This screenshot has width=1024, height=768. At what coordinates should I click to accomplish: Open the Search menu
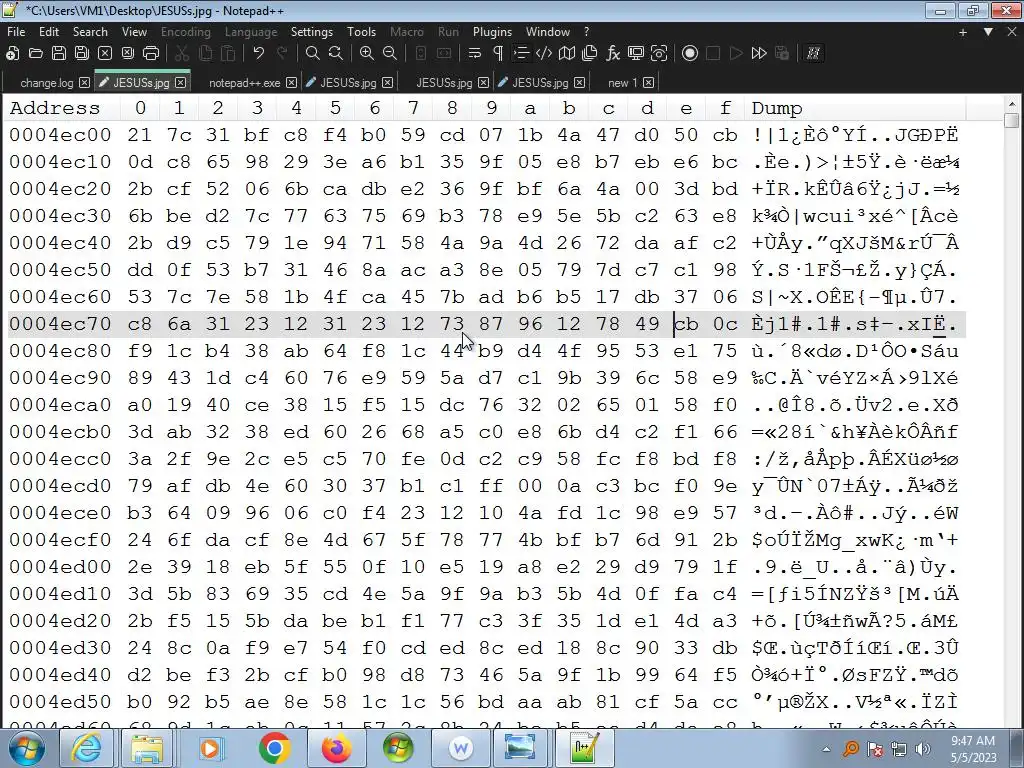coord(90,31)
